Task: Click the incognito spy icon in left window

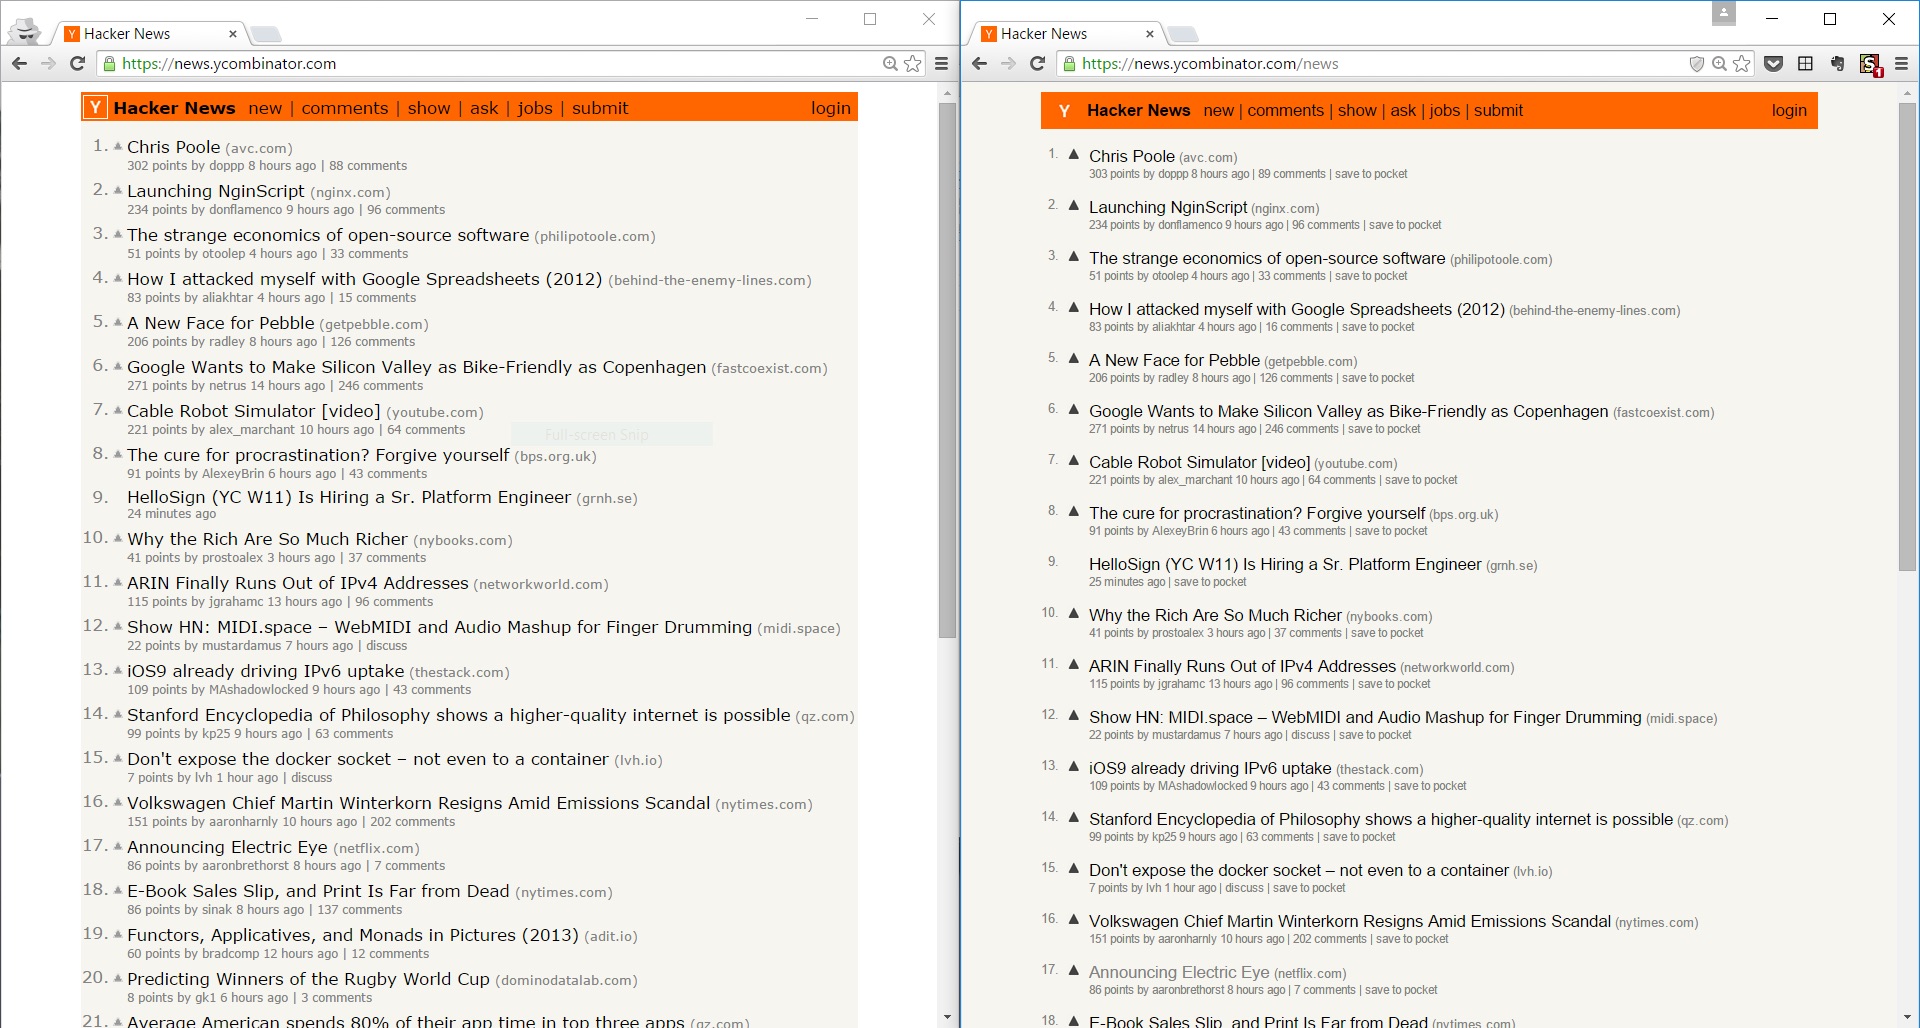Action: click(25, 33)
